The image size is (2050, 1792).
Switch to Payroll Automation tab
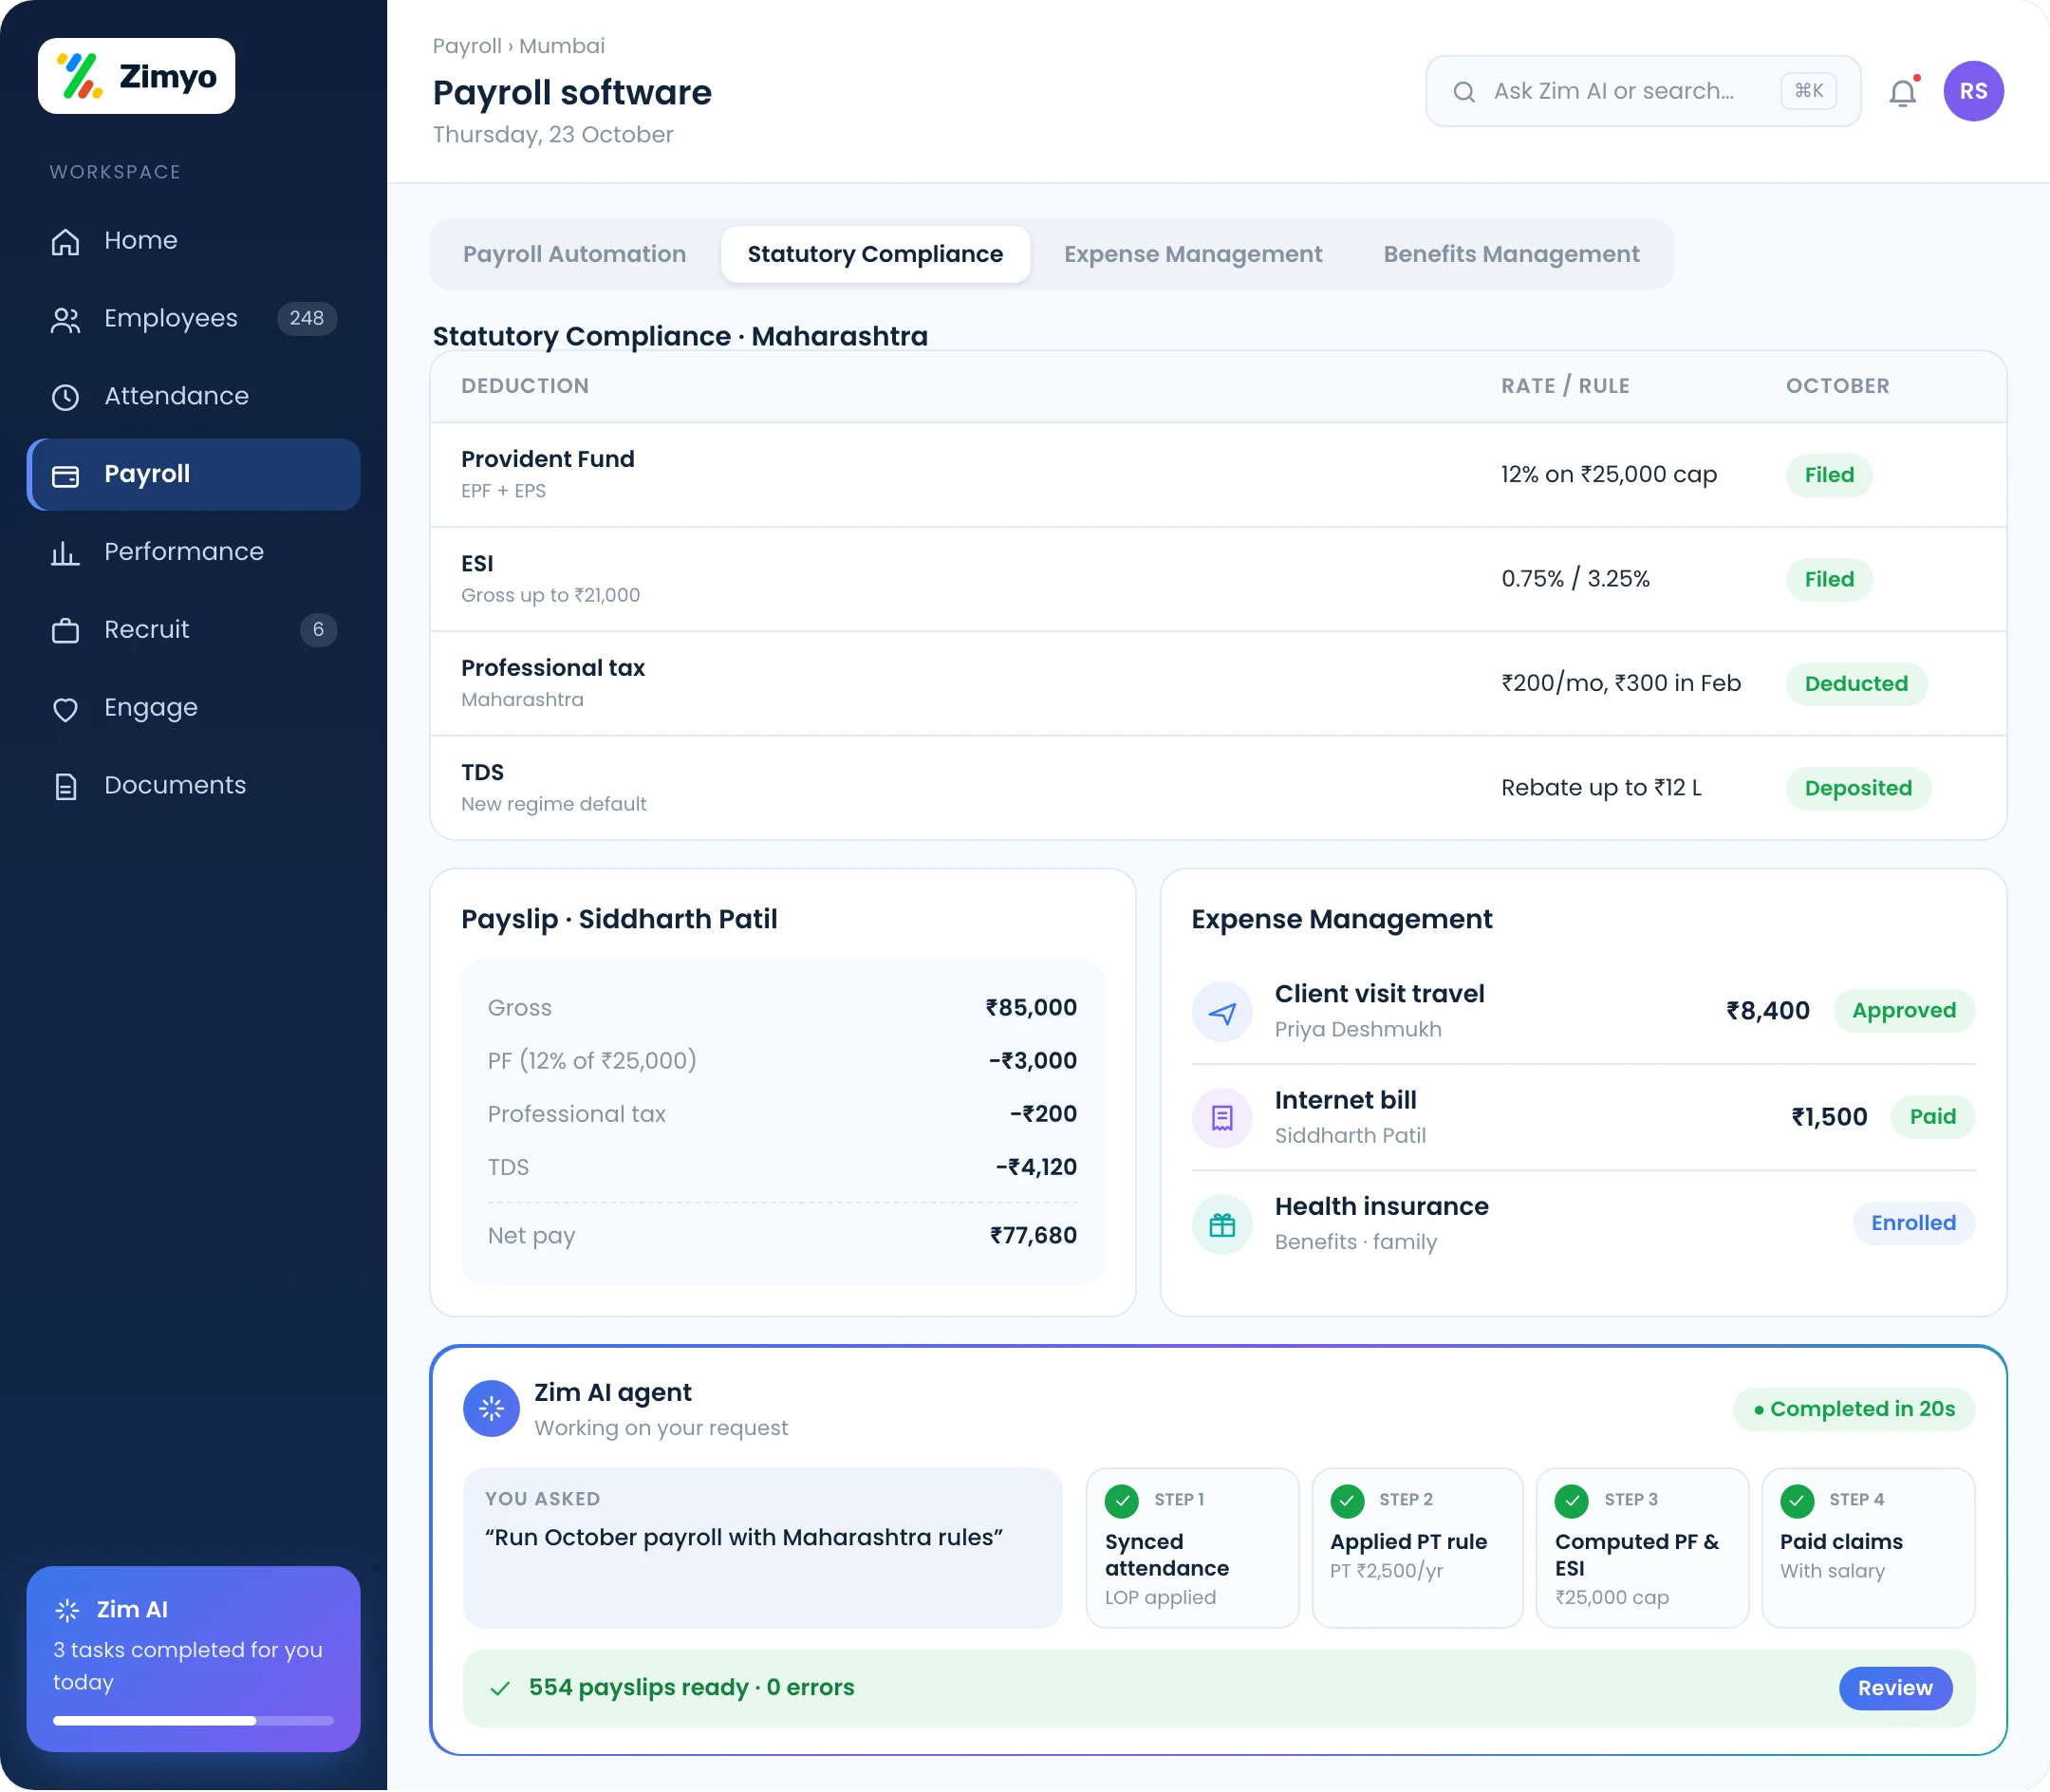coord(575,255)
